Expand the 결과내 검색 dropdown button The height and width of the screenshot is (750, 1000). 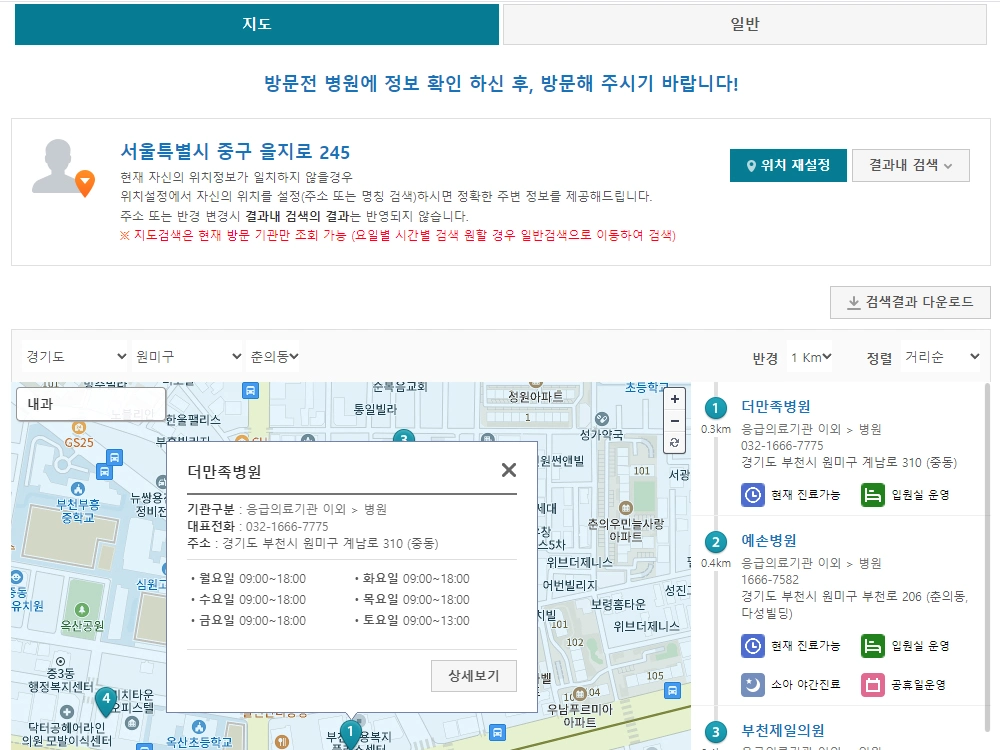coord(910,166)
